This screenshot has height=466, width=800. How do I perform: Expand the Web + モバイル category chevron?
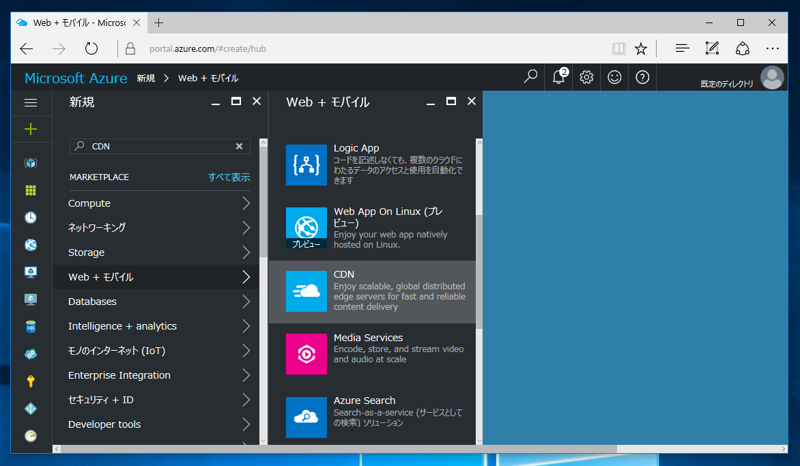pos(246,277)
